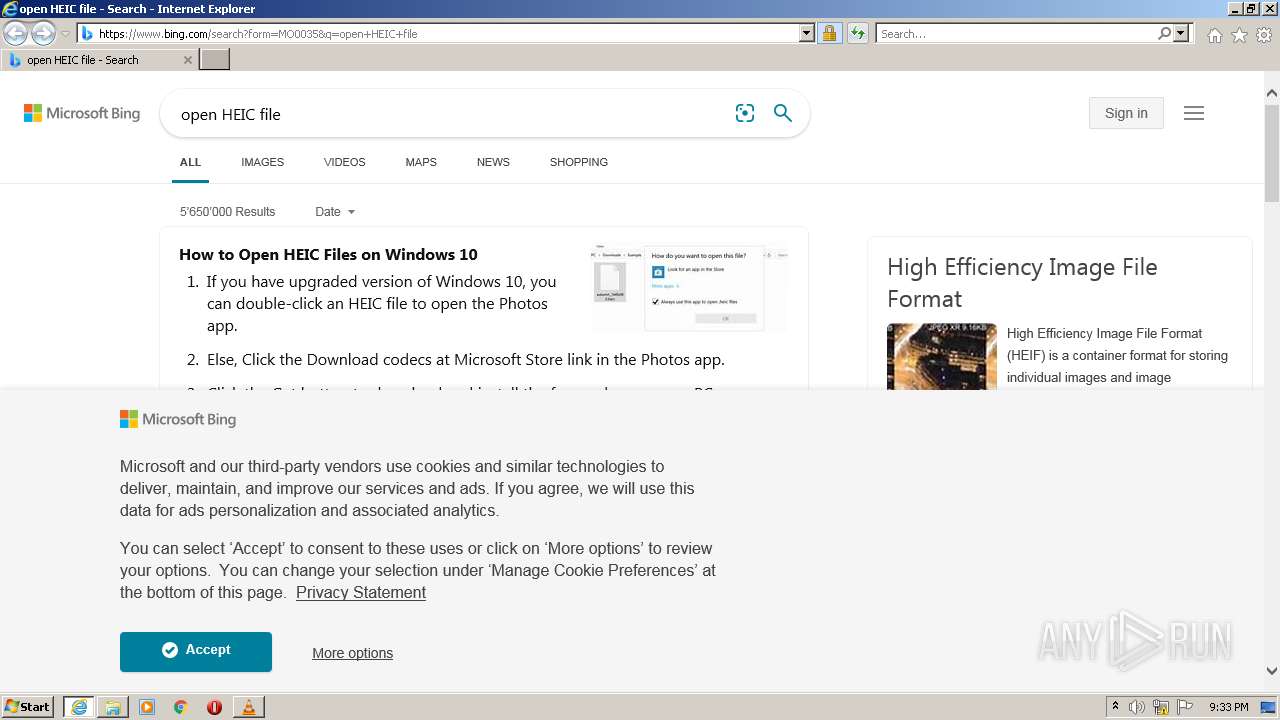Image resolution: width=1280 pixels, height=720 pixels.
Task: Open the Action Center flag icon
Action: click(x=1185, y=707)
